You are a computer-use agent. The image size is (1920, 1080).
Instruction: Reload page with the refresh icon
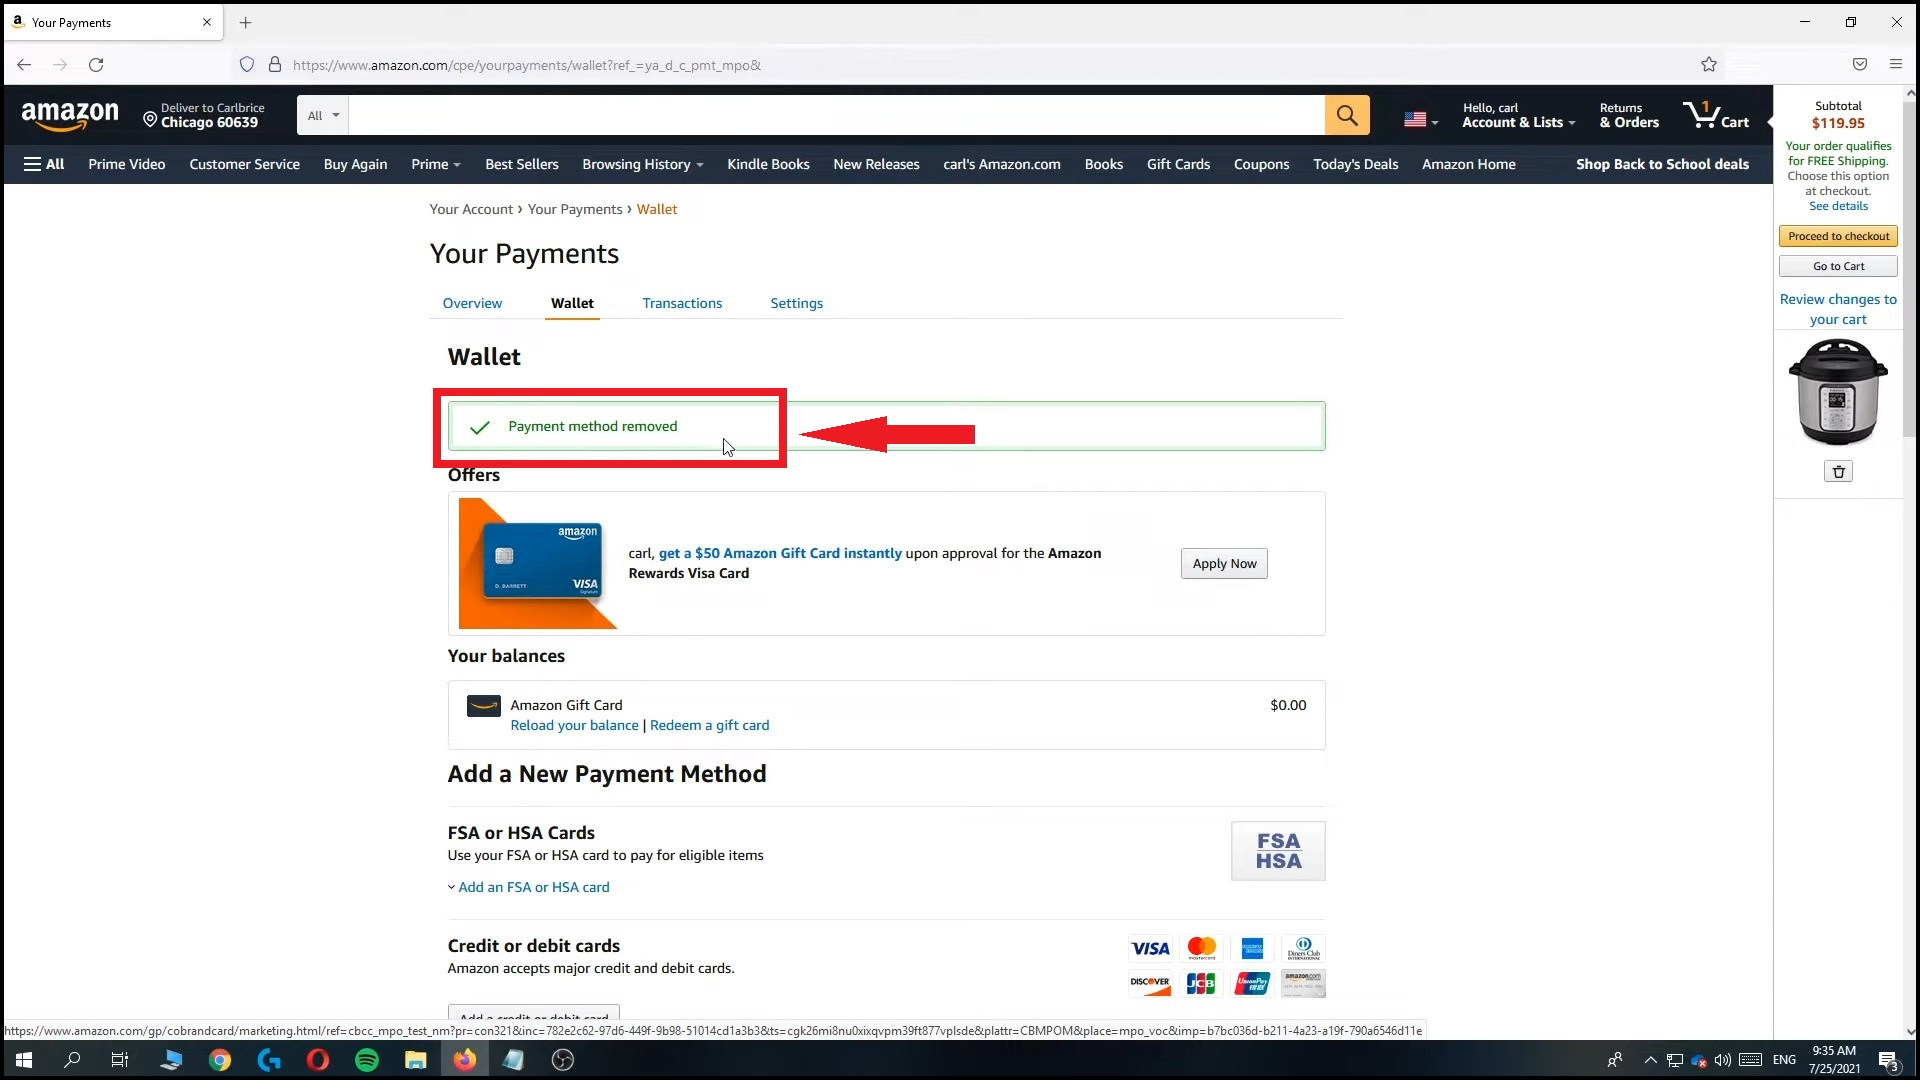point(96,65)
